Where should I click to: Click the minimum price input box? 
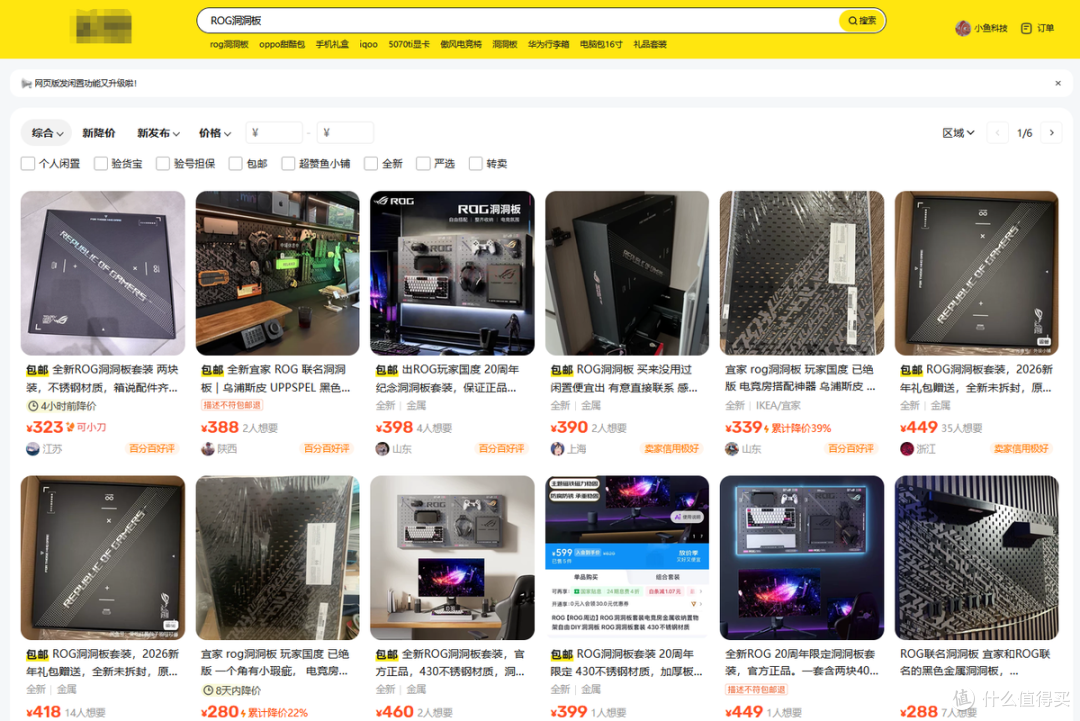275,133
